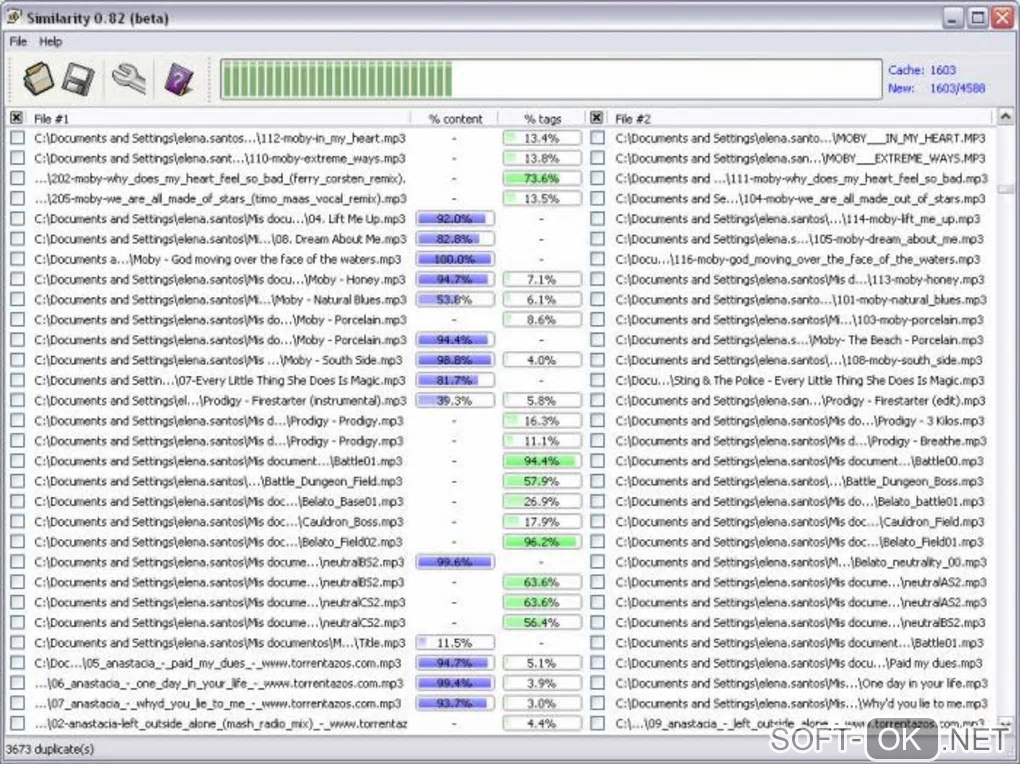Select file #2 'Prodigy - Breathe.mp3'
The width and height of the screenshot is (1020, 764).
pos(801,441)
